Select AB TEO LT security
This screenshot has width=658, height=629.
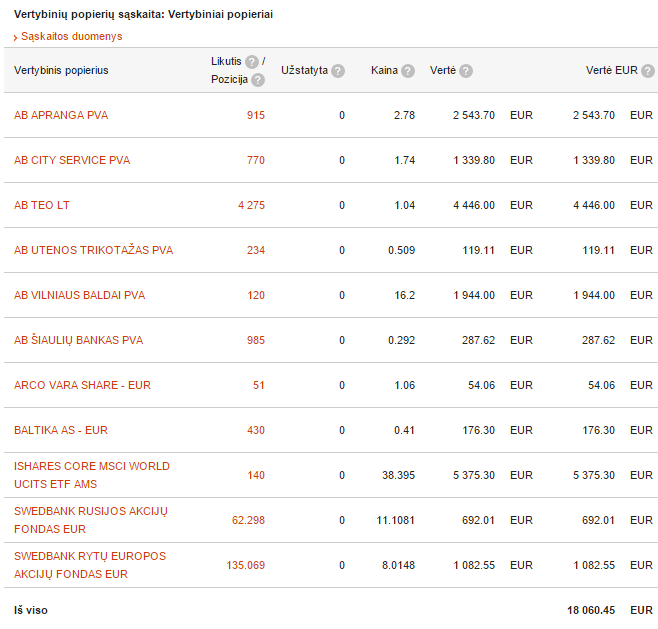[42, 205]
